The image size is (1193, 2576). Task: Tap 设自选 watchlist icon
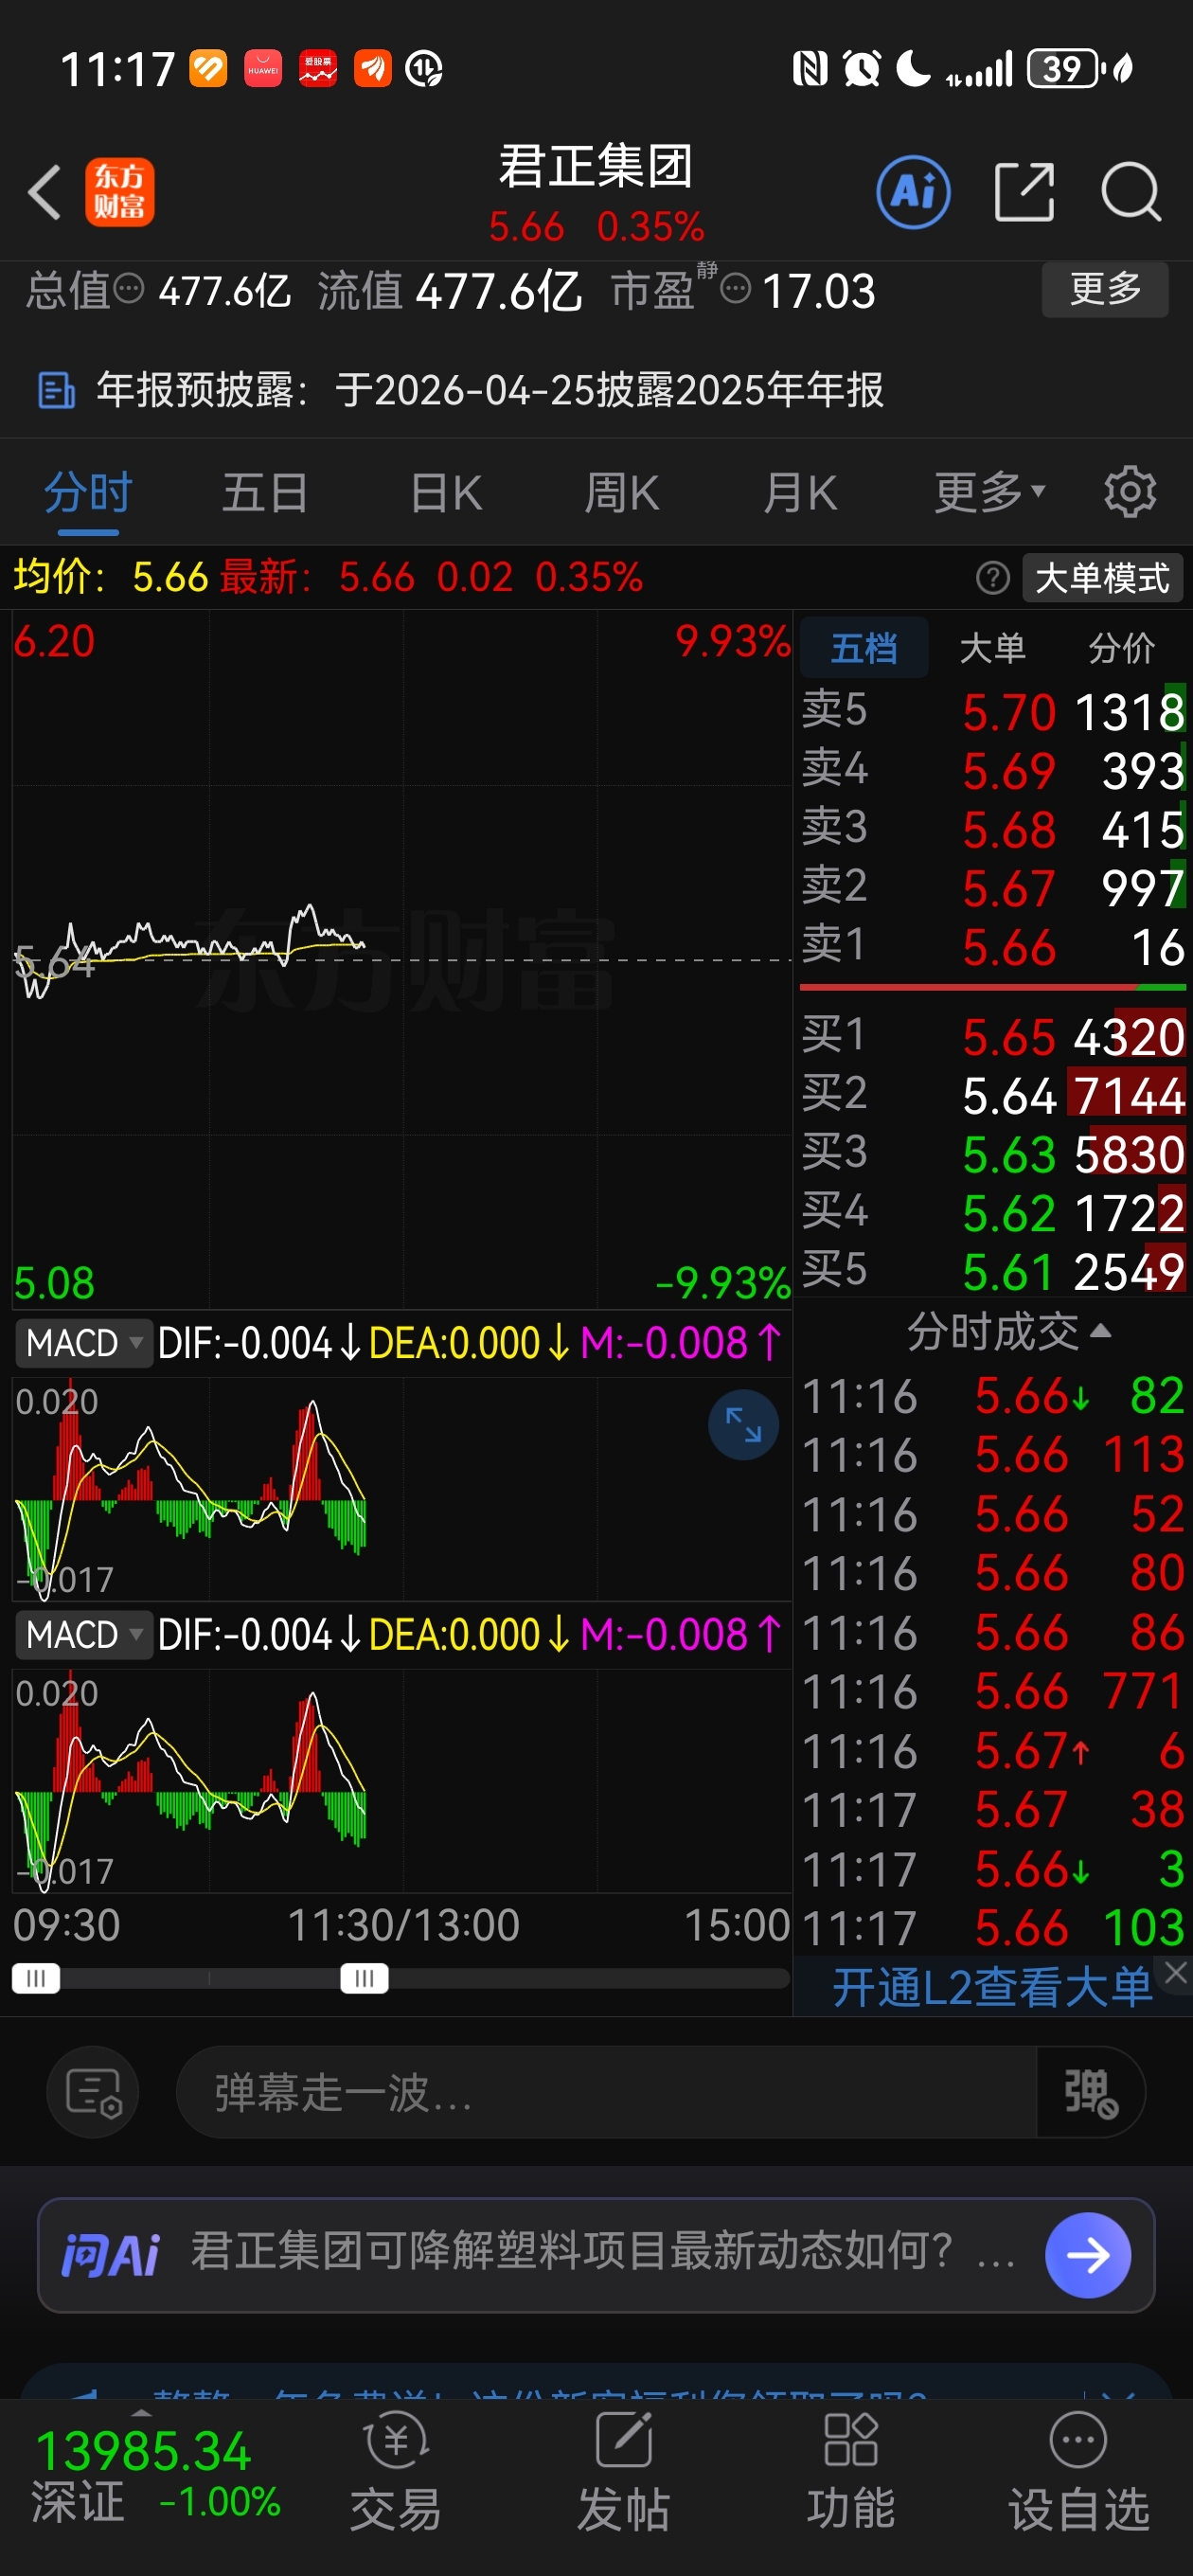(1079, 2470)
